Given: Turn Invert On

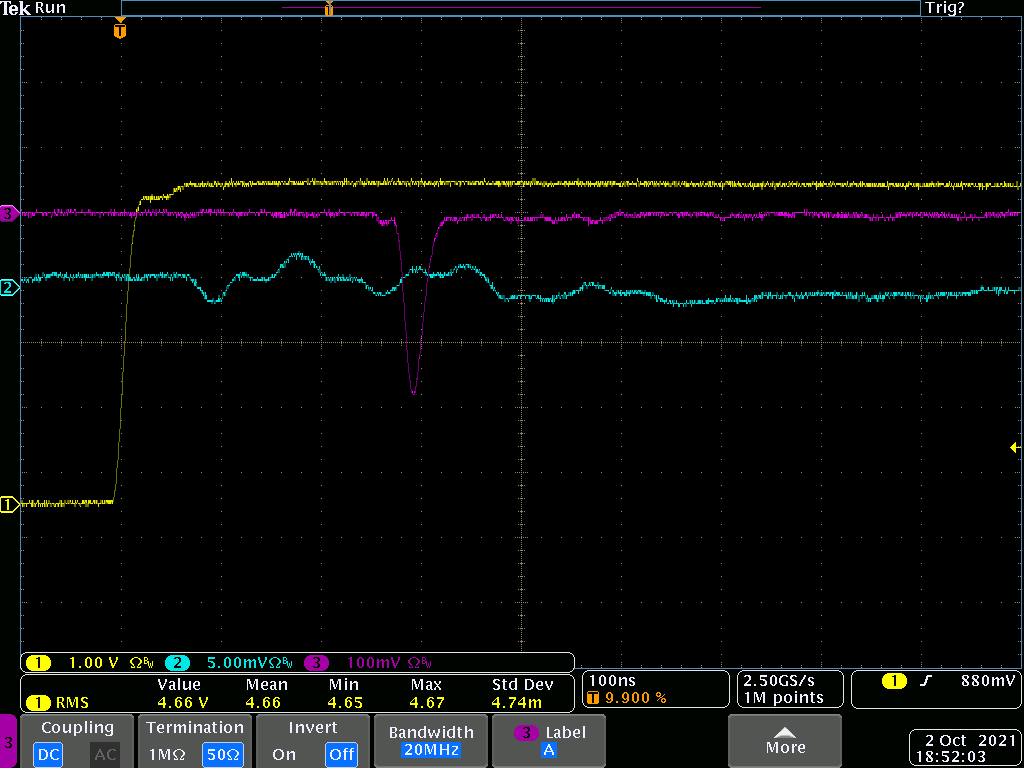Looking at the screenshot, I should tap(284, 755).
